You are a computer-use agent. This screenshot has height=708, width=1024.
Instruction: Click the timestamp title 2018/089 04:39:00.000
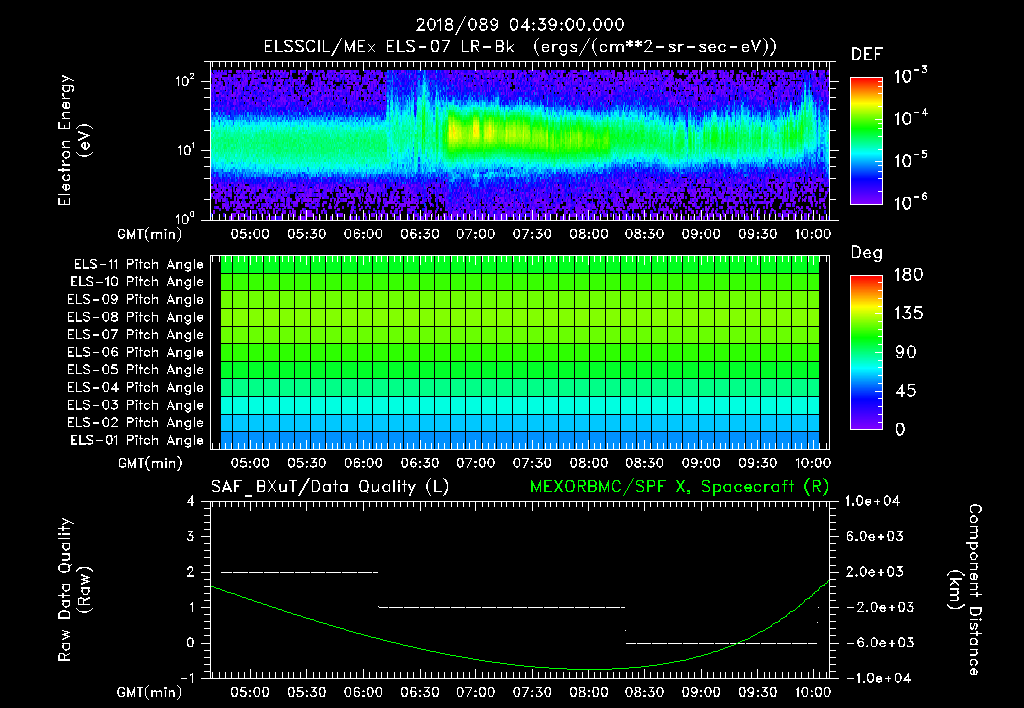point(520,25)
